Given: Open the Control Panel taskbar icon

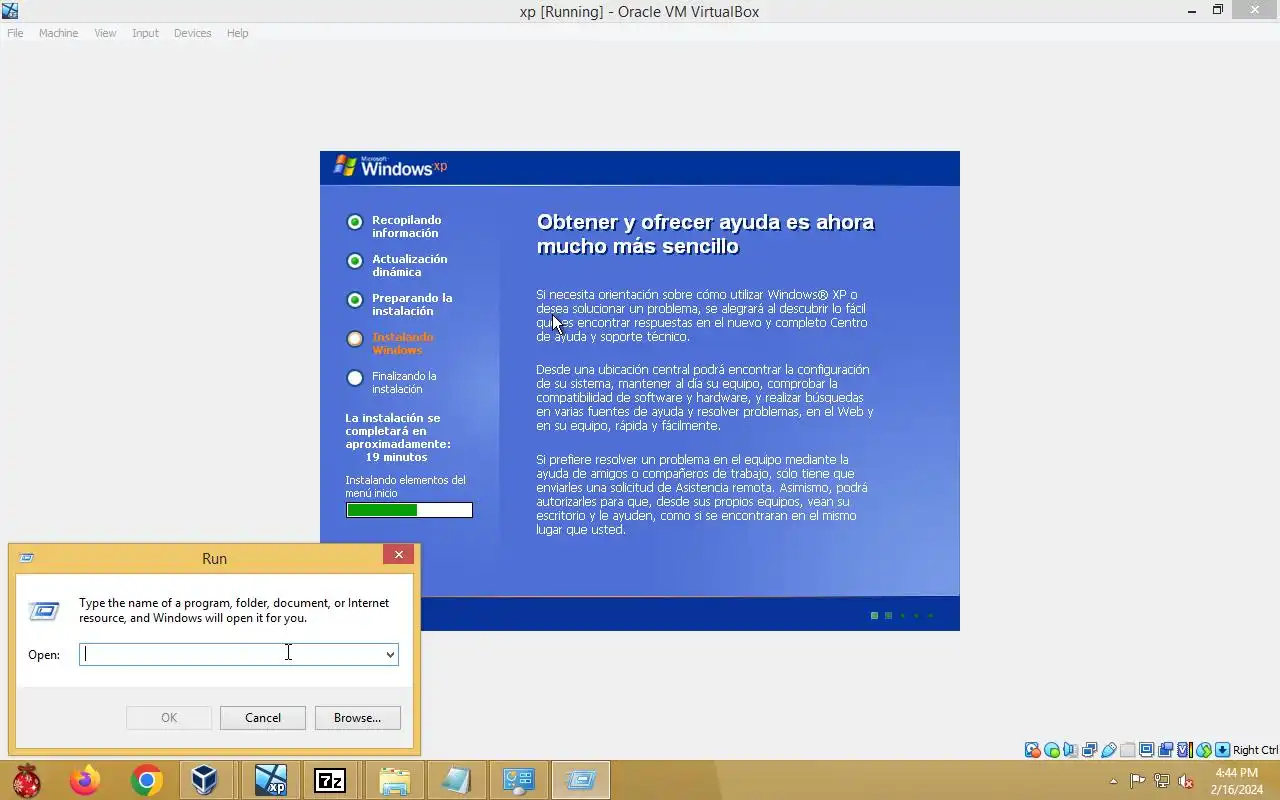Looking at the screenshot, I should [x=518, y=780].
